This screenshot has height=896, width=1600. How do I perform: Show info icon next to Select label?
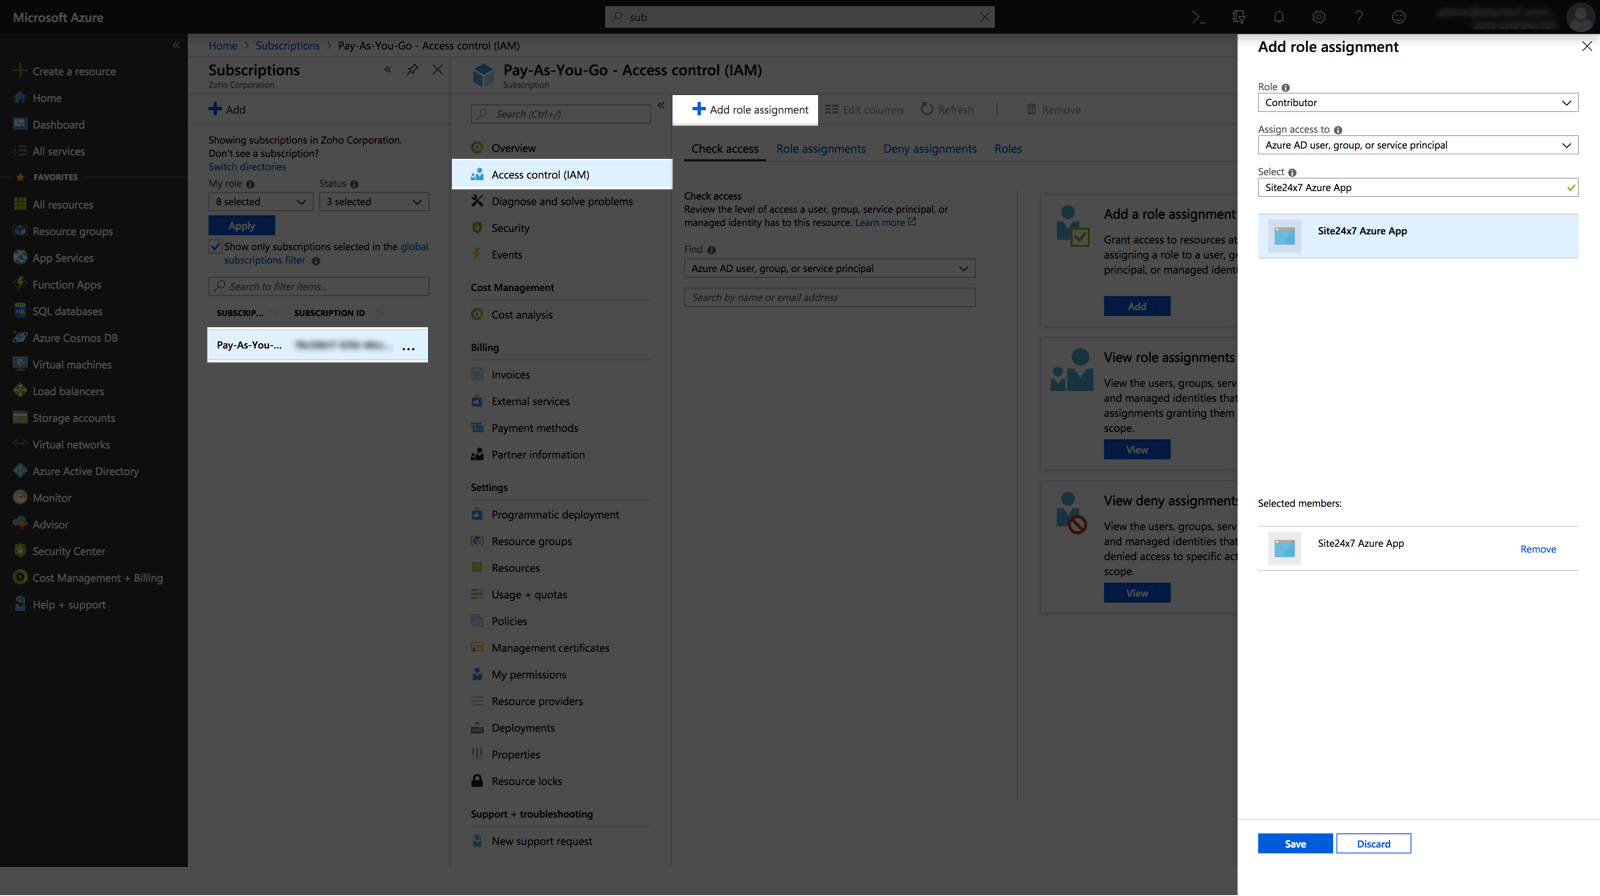coord(1292,173)
